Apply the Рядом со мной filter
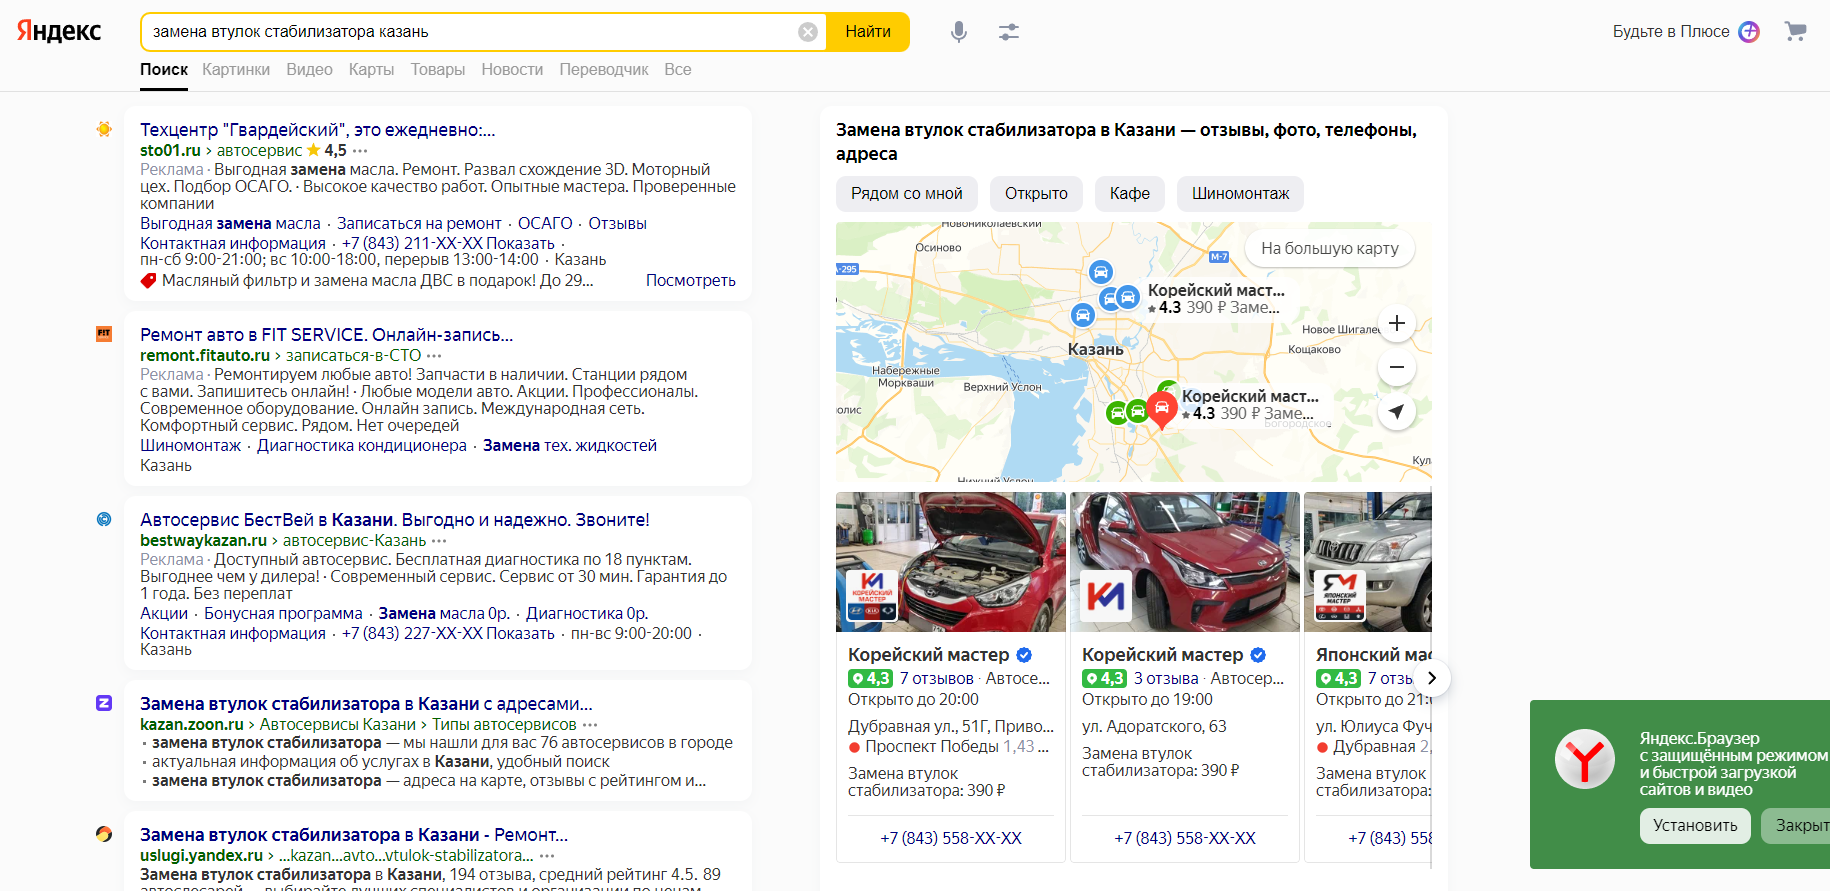The image size is (1830, 891). 907,194
